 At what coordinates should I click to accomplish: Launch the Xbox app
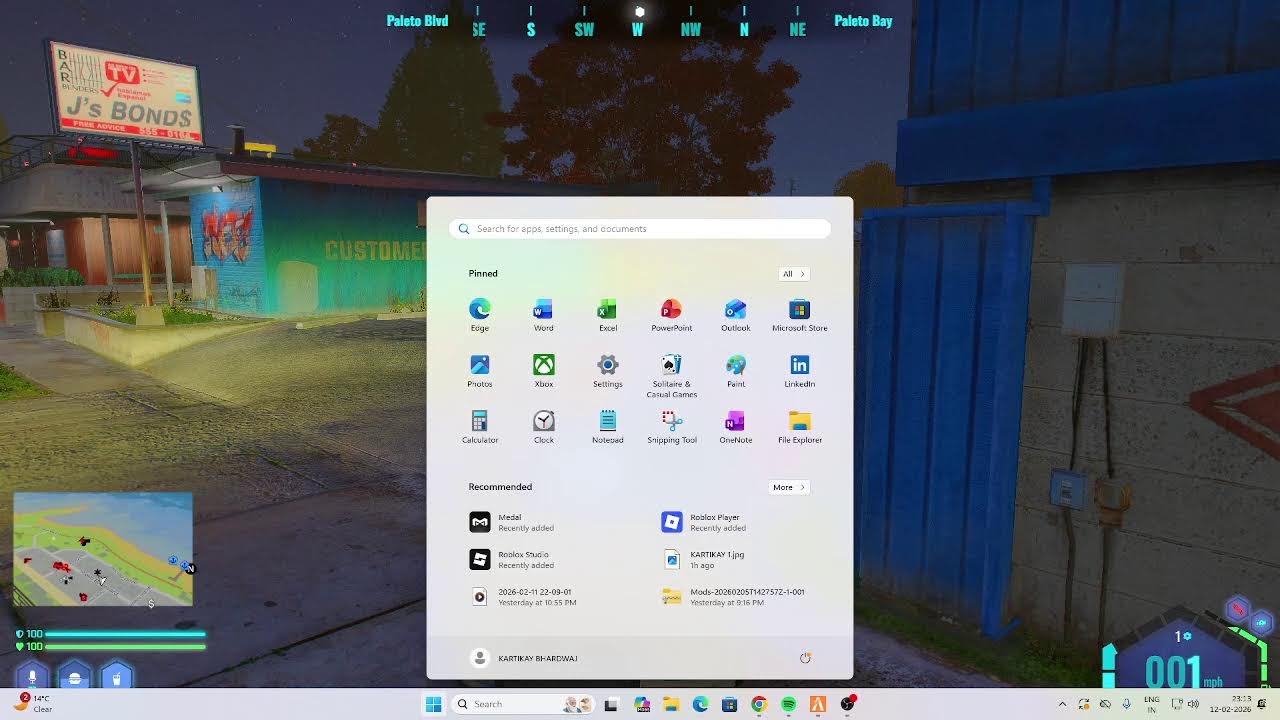click(543, 371)
